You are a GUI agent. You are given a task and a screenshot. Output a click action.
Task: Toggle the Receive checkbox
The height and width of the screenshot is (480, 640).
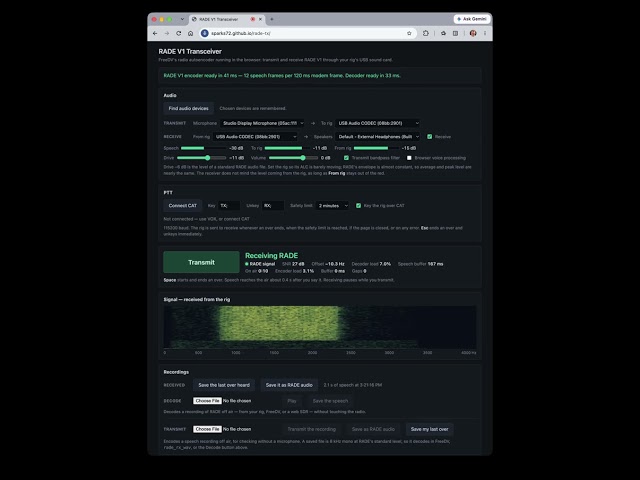429,137
